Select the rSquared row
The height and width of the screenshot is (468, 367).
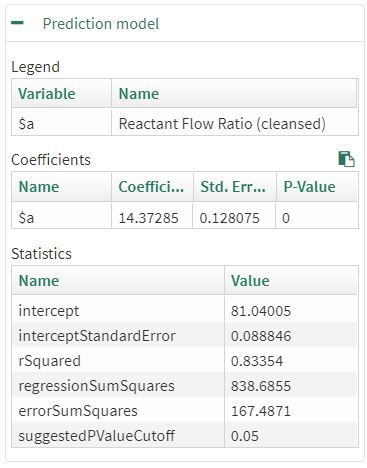pyautogui.click(x=185, y=361)
